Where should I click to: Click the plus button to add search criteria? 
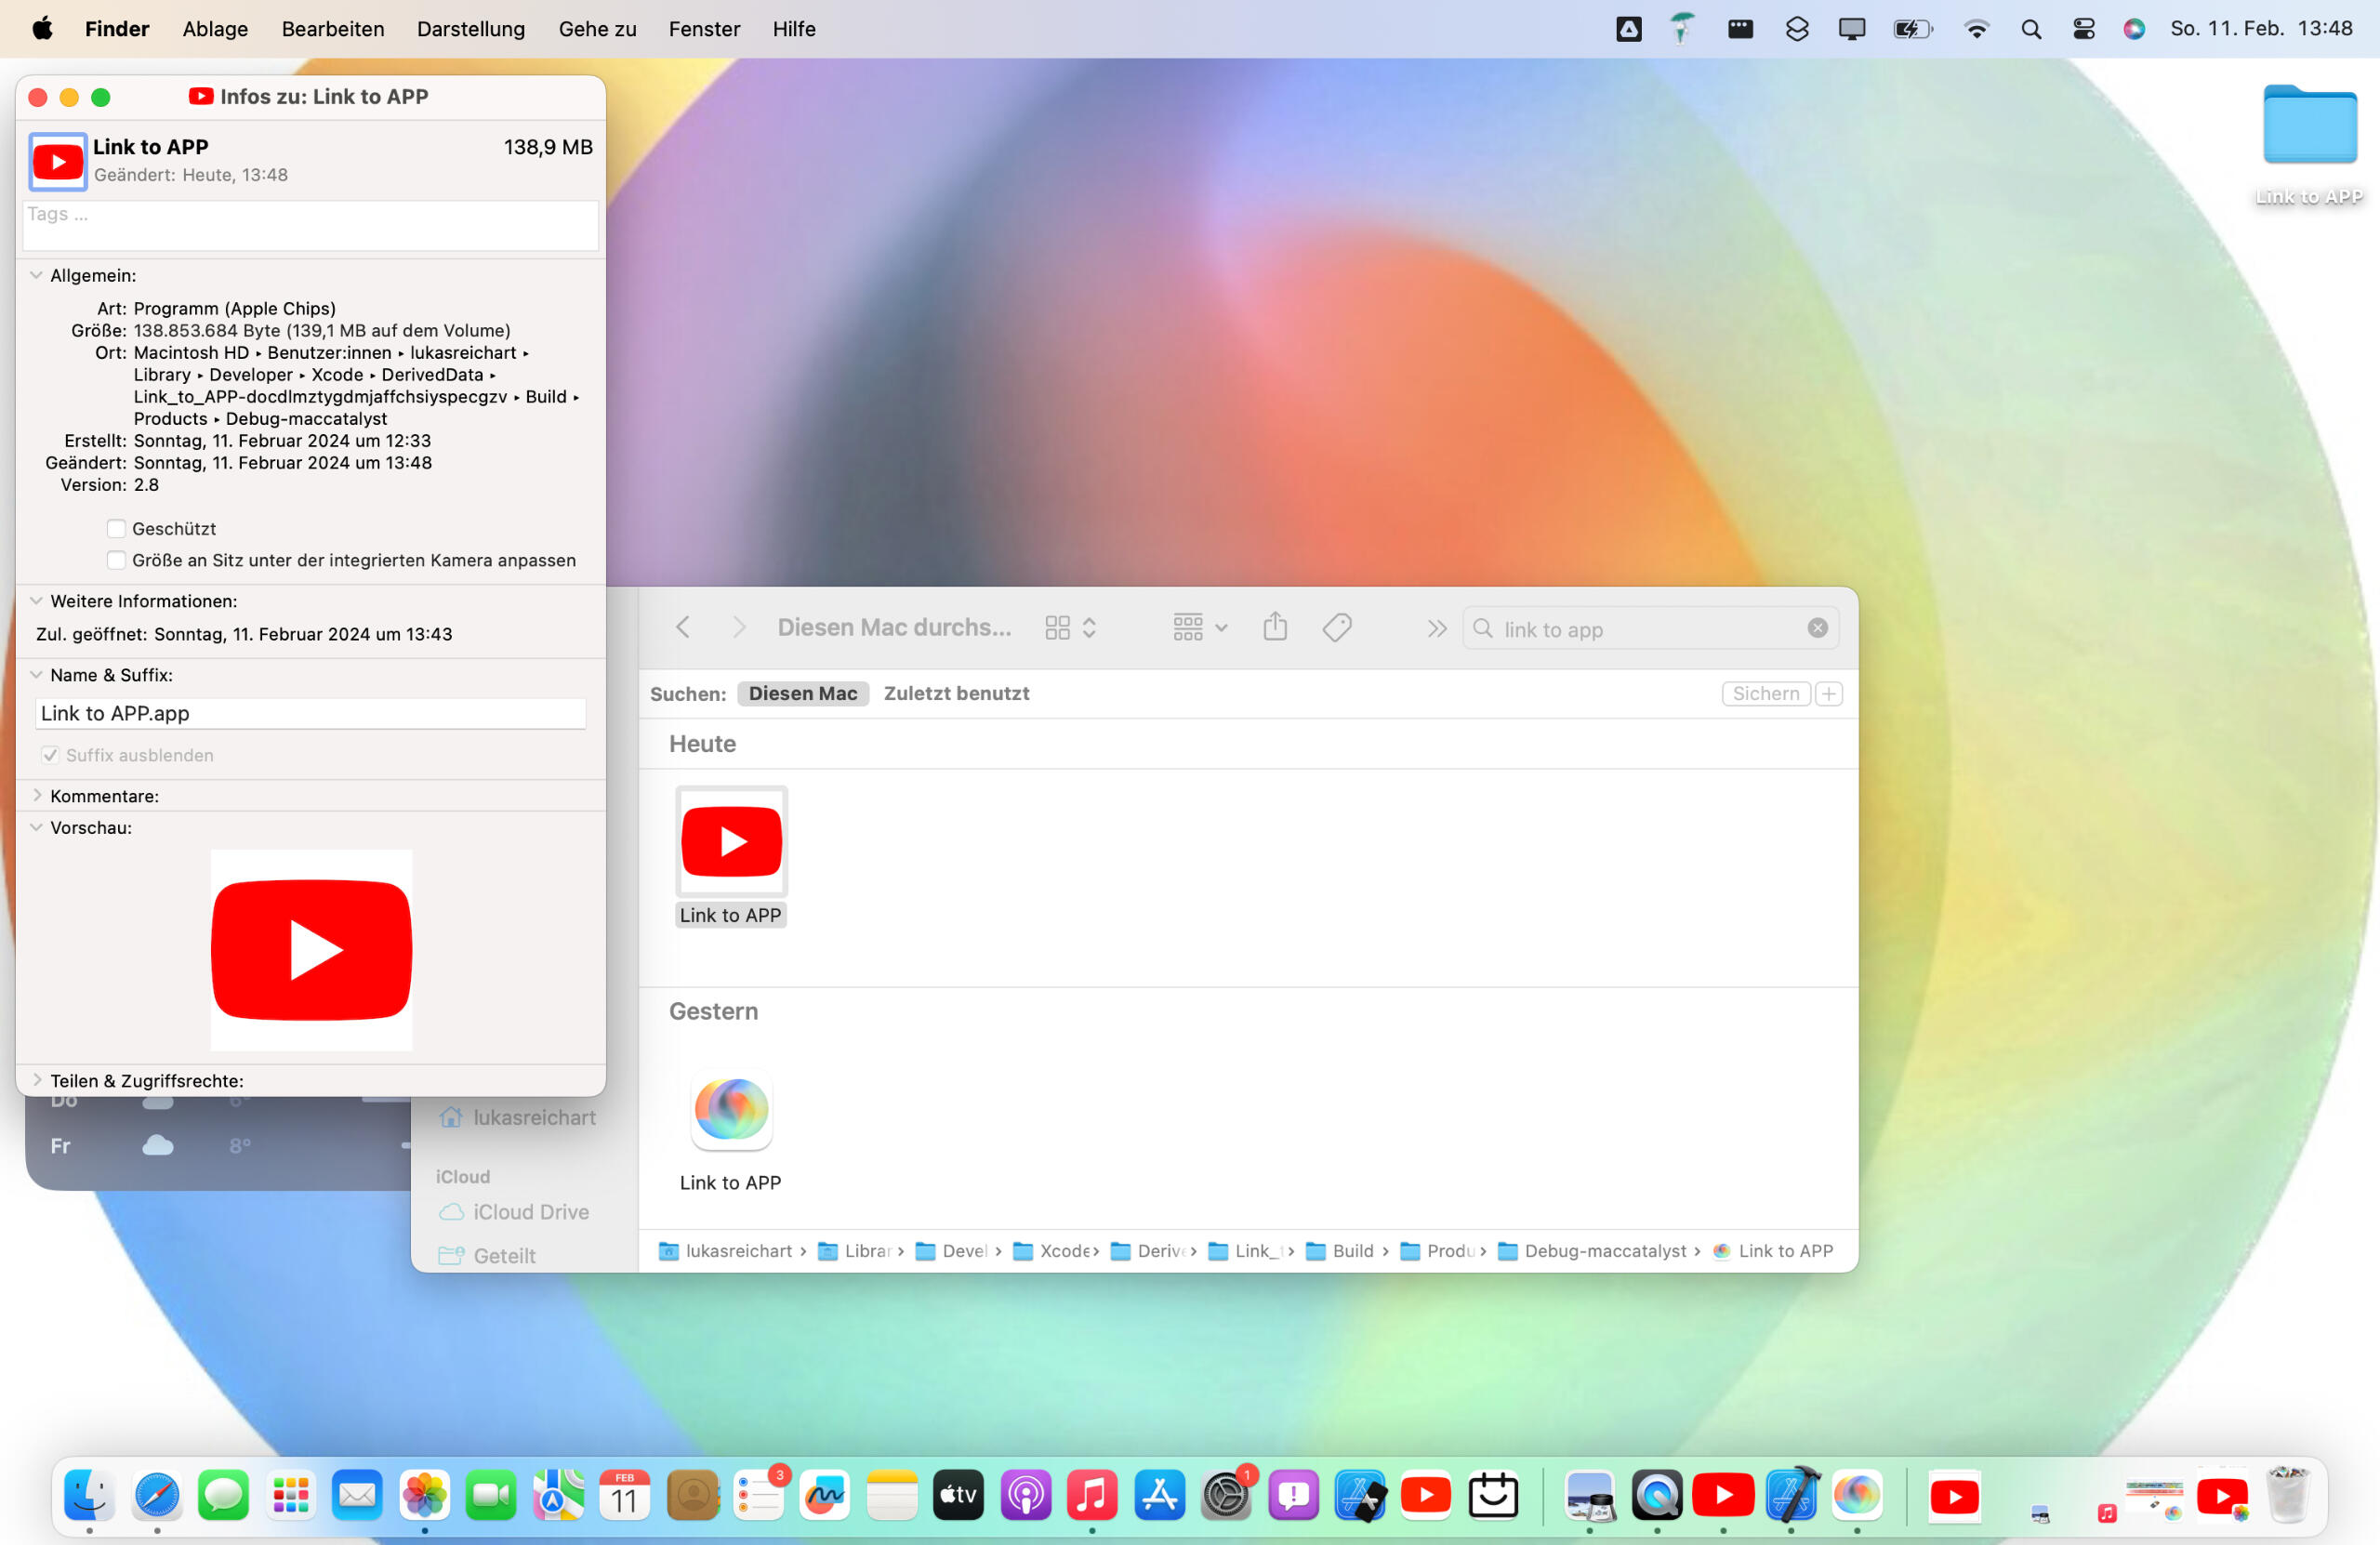click(1828, 693)
